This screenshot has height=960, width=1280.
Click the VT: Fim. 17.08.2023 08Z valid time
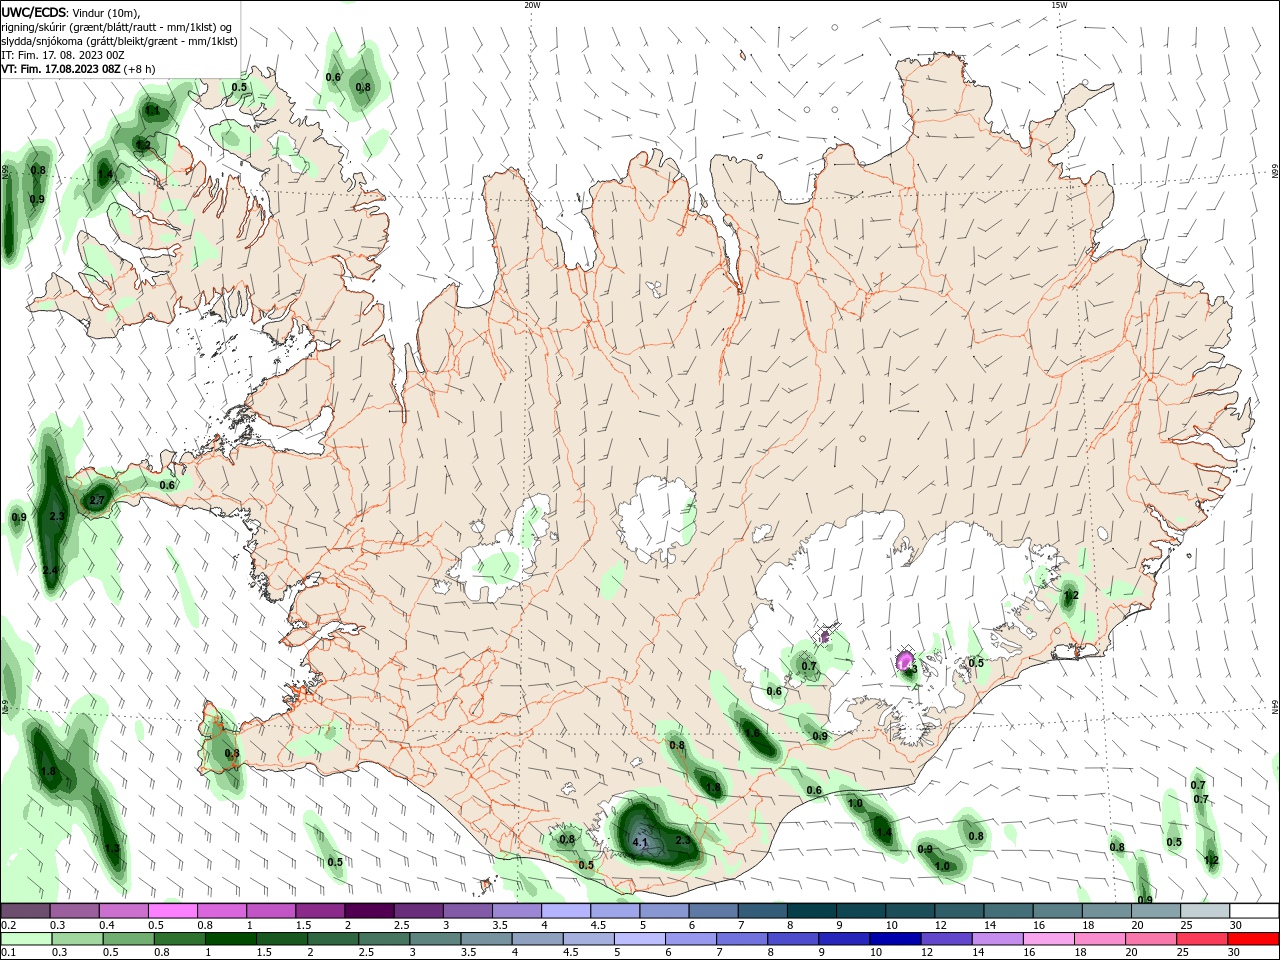[61, 69]
